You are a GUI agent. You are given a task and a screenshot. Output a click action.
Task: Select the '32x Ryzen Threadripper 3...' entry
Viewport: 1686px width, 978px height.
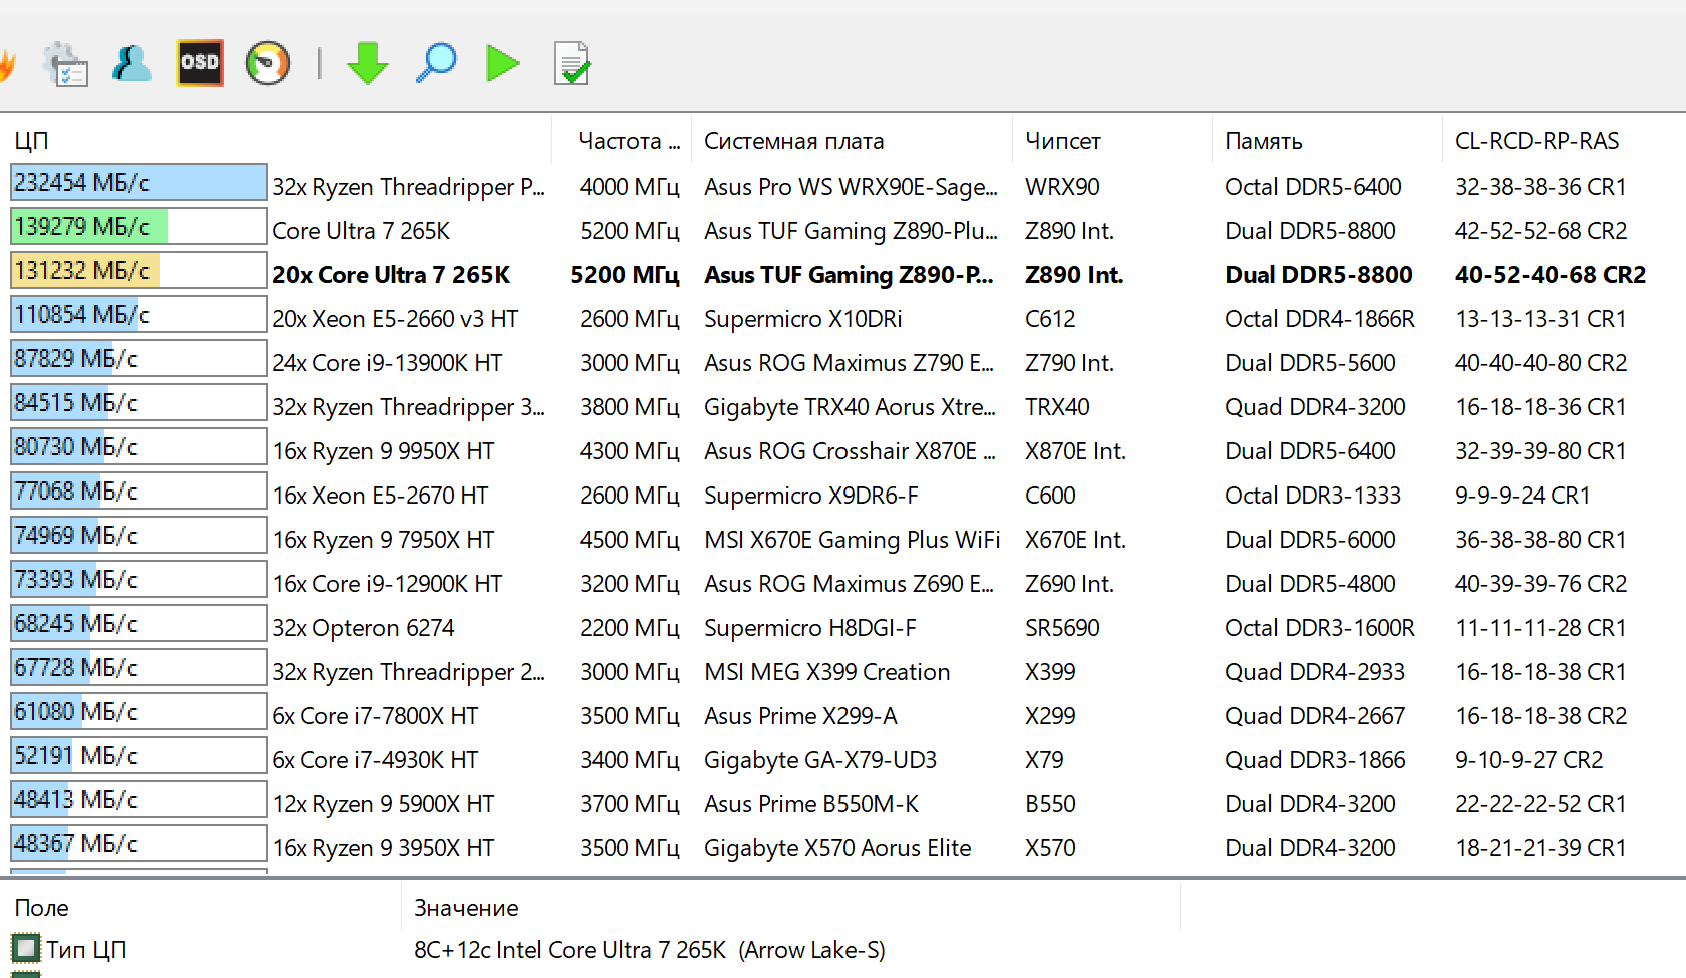pyautogui.click(x=409, y=407)
